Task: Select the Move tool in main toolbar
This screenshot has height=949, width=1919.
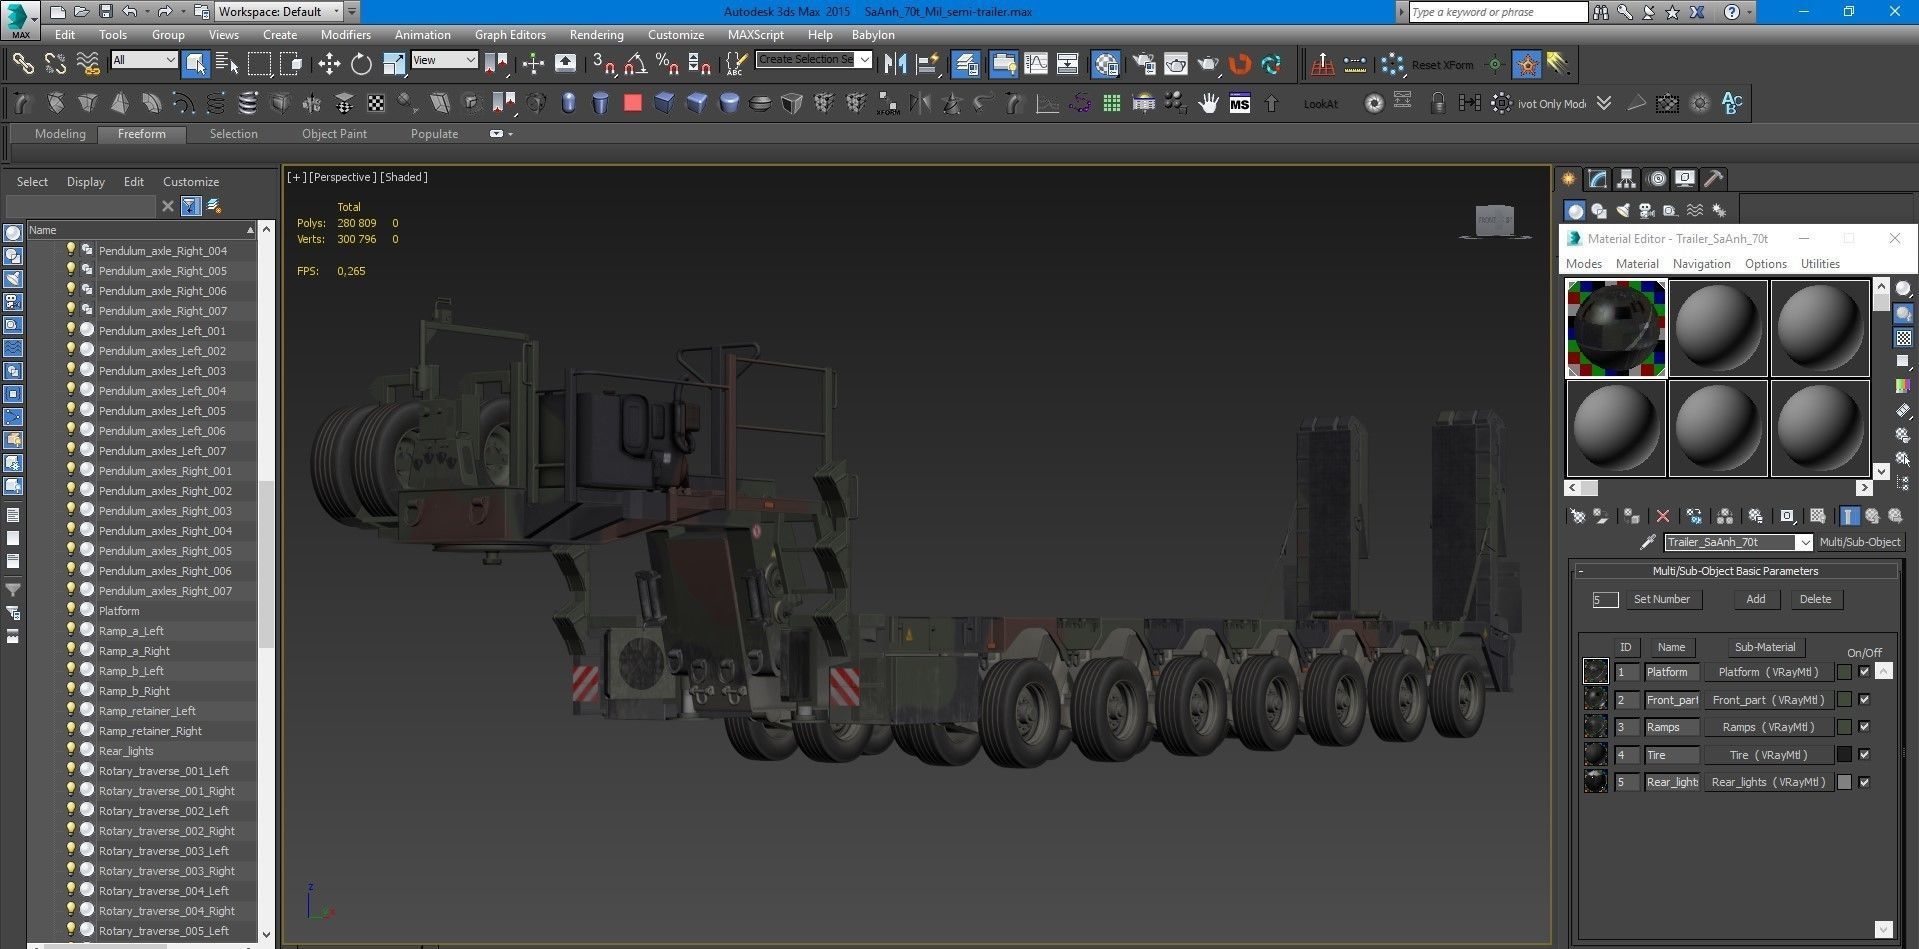Action: 329,64
